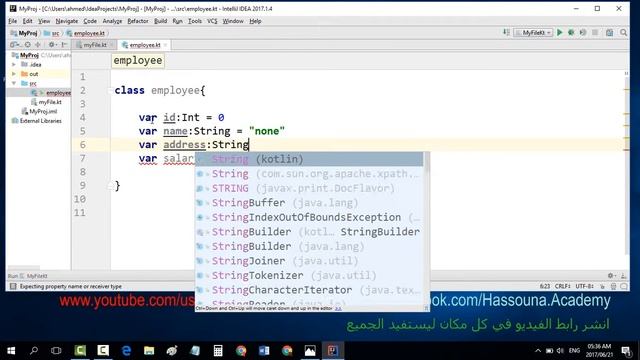The height and width of the screenshot is (360, 640).
Task: Hide the Project tool window
Action: click(64, 44)
